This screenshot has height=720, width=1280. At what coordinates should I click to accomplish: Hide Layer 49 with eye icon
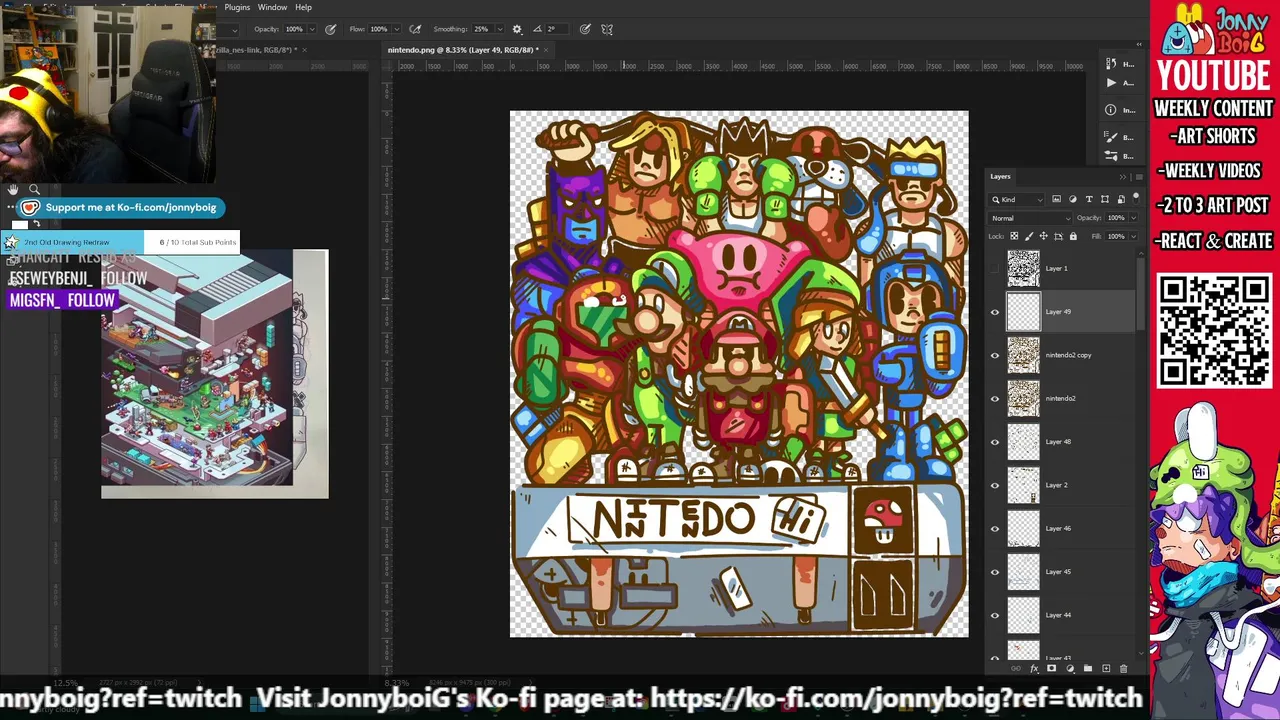994,312
